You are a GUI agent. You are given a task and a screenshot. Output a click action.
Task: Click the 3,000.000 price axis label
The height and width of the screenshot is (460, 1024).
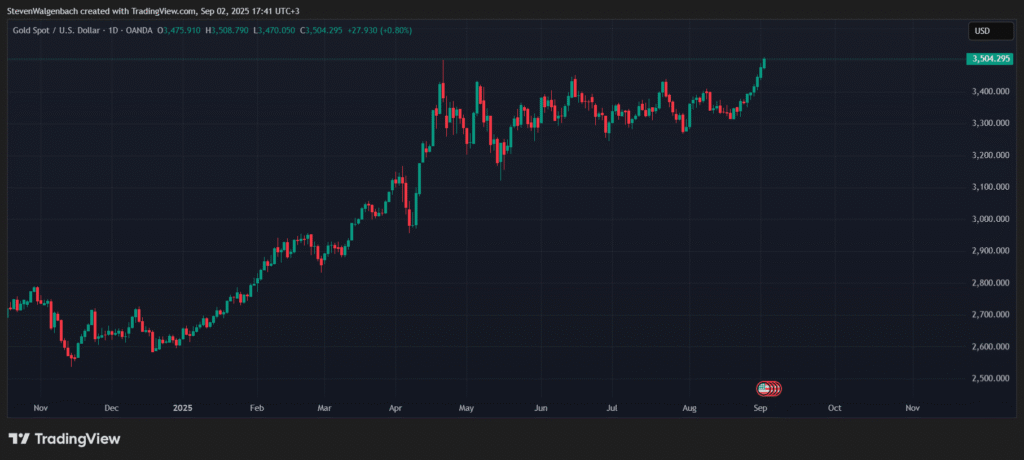coord(991,220)
